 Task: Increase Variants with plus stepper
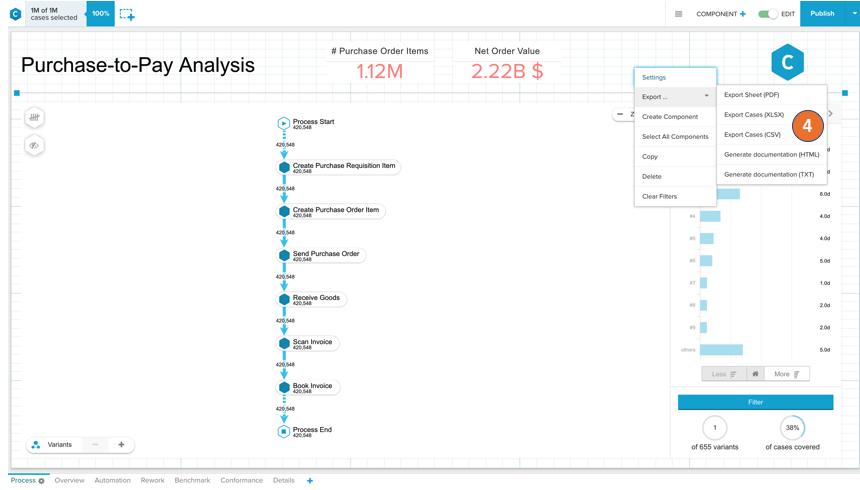[x=121, y=445]
